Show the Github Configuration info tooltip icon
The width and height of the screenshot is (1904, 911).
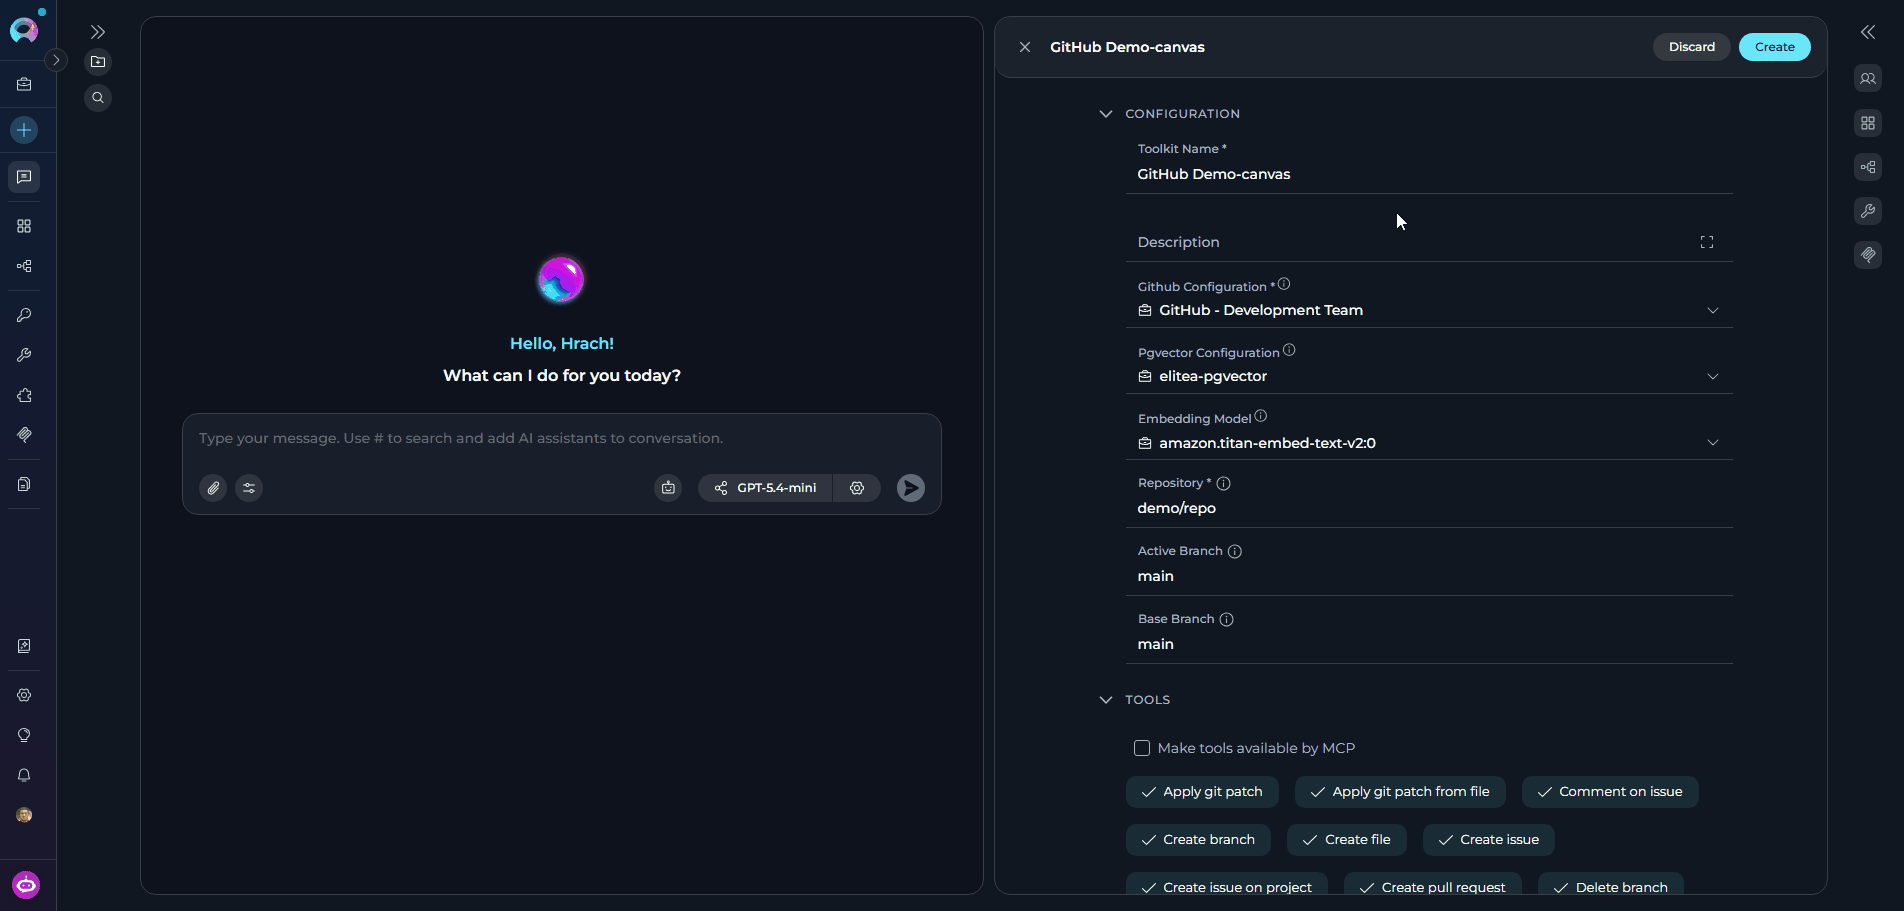pos(1284,284)
